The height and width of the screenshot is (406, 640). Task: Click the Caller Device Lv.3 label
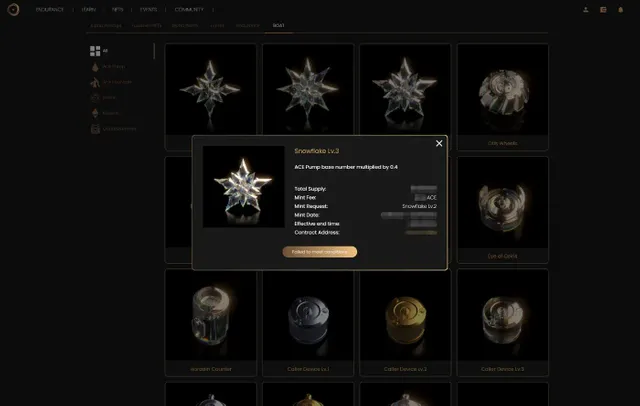click(502, 369)
